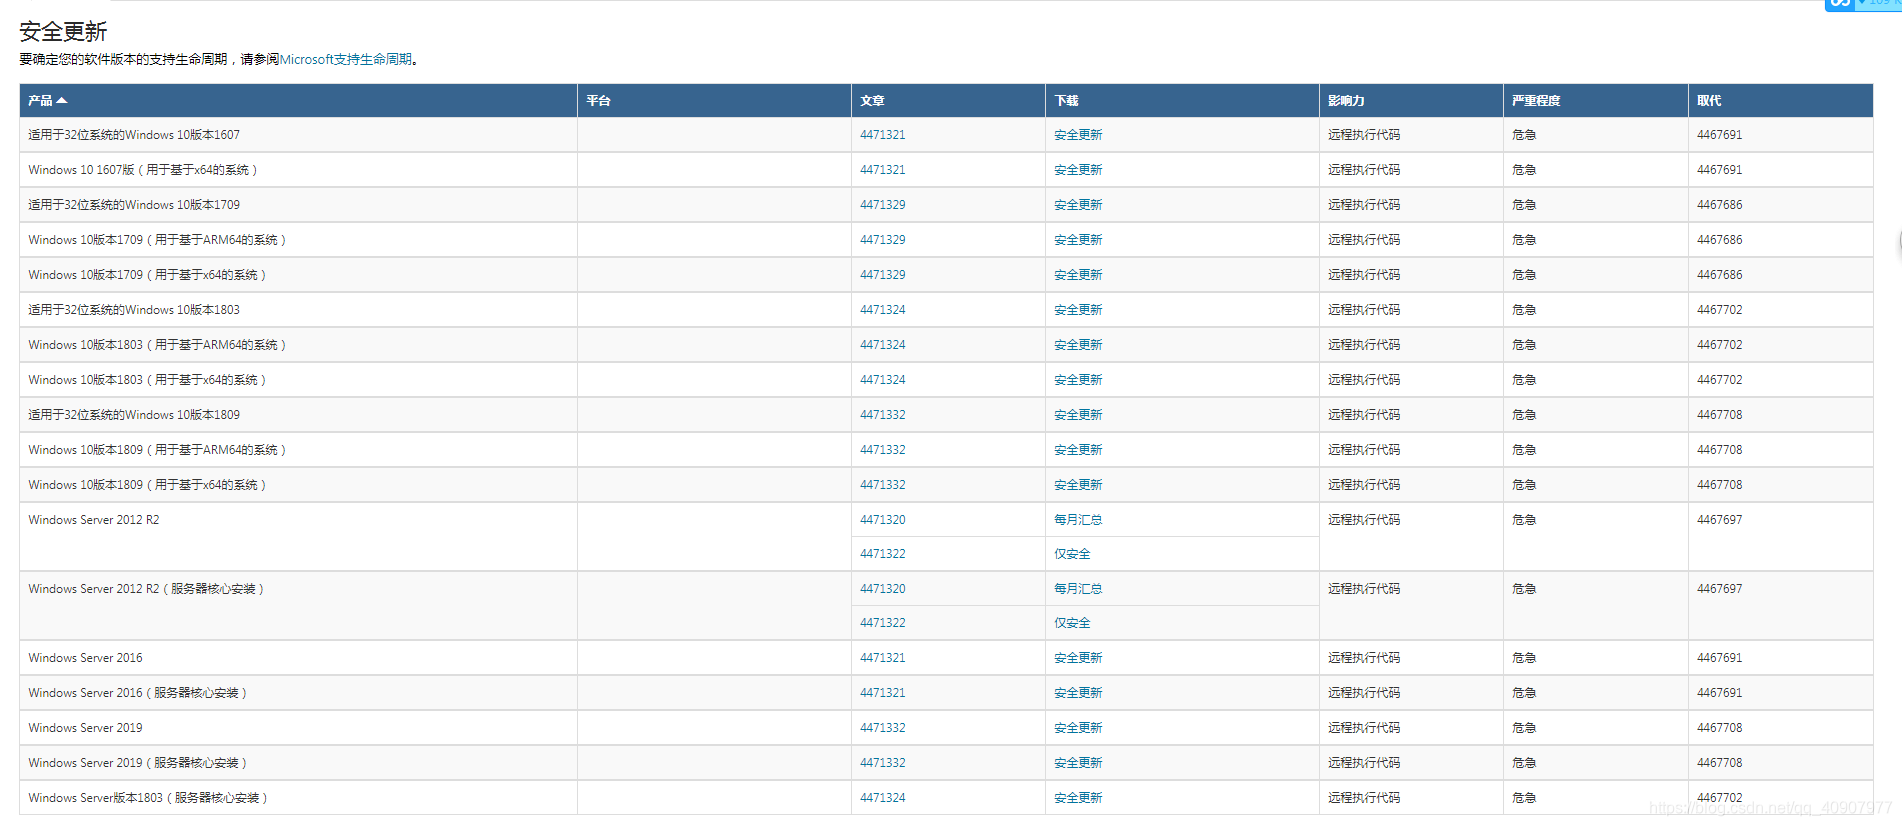Download 安全更新 for Windows 10版本1709 x64
Image resolution: width=1902 pixels, height=826 pixels.
tap(1078, 275)
